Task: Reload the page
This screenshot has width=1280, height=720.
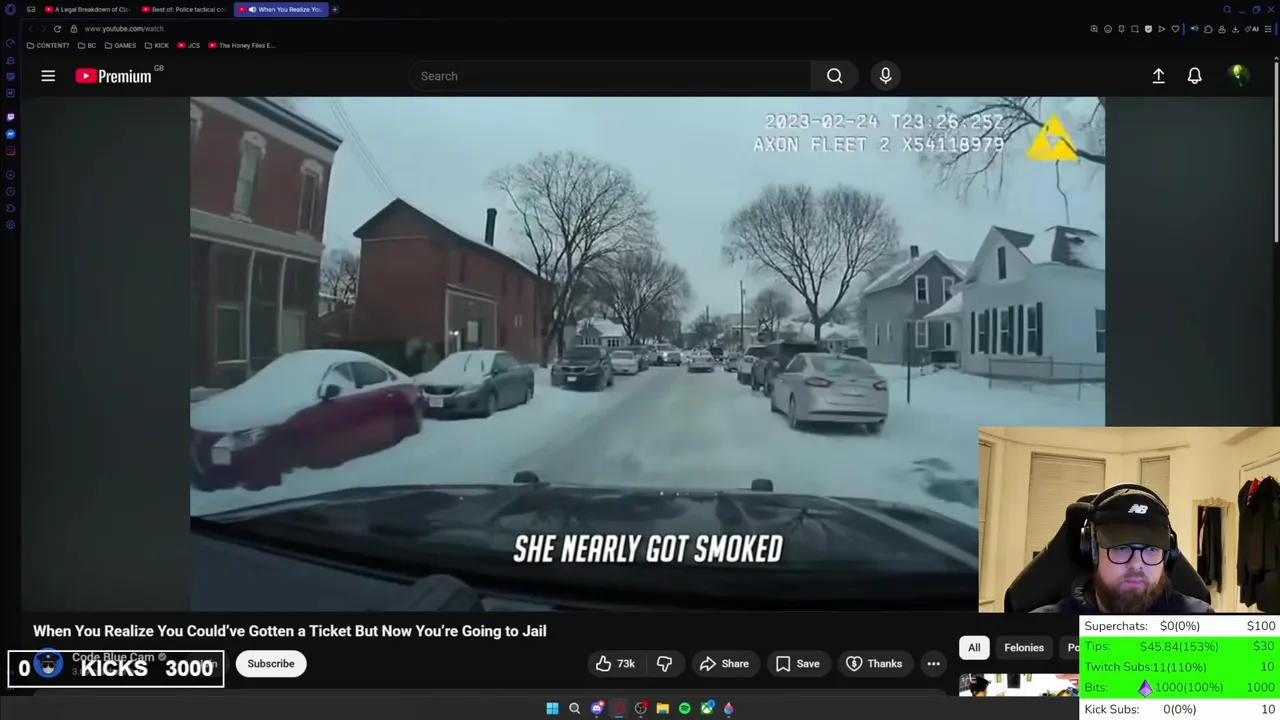Action: click(x=57, y=29)
